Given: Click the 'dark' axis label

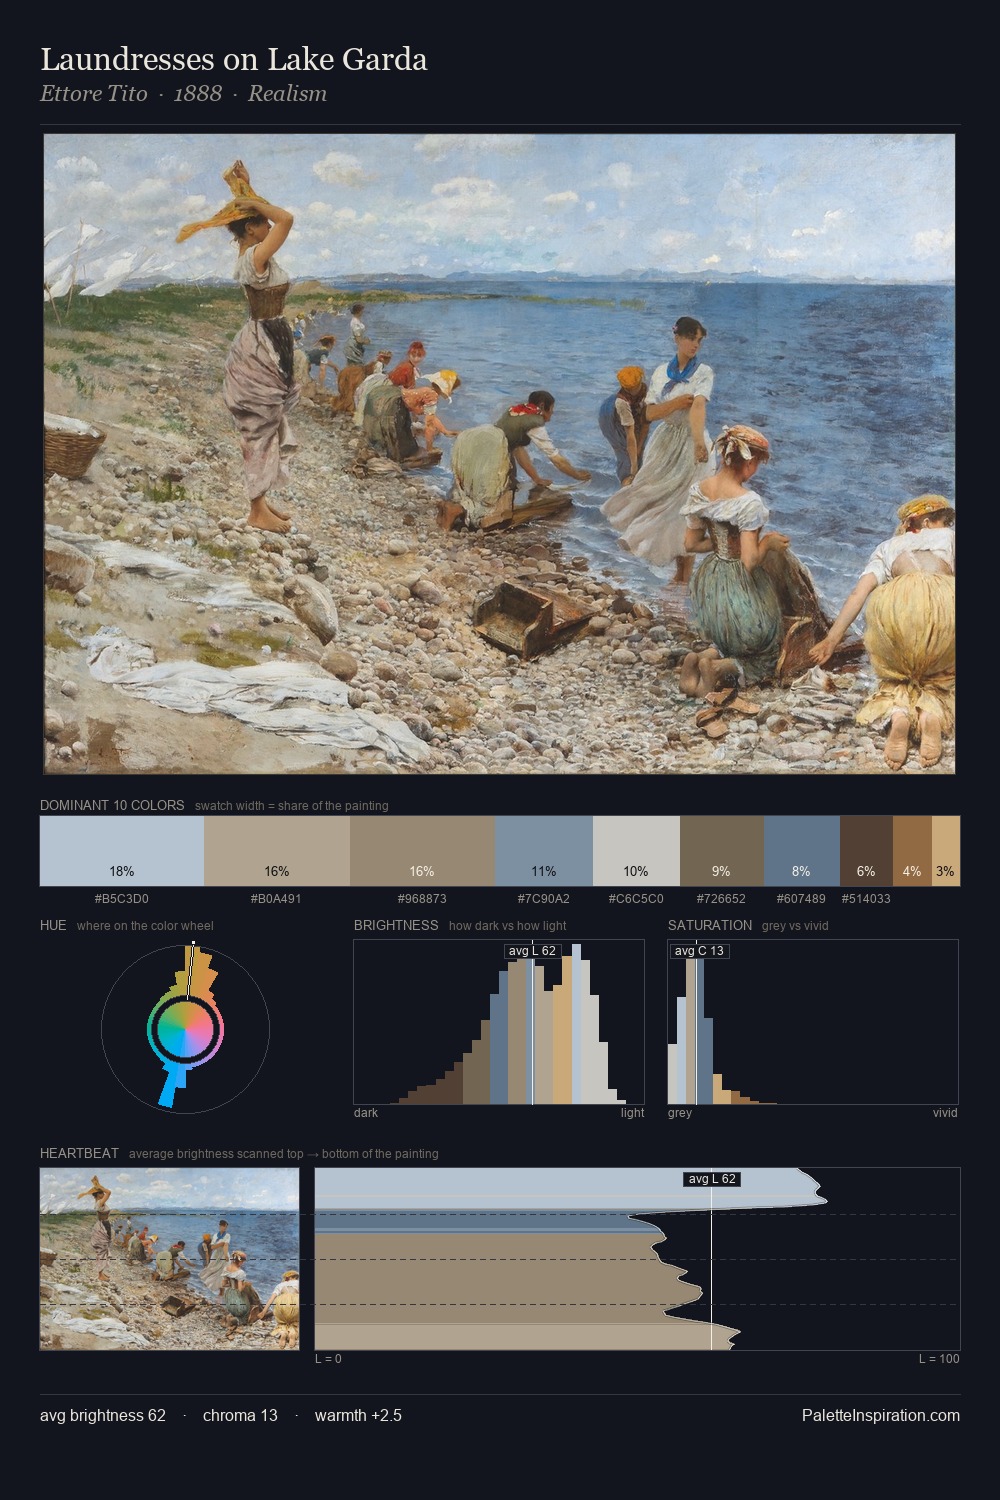Looking at the screenshot, I should coord(366,1113).
